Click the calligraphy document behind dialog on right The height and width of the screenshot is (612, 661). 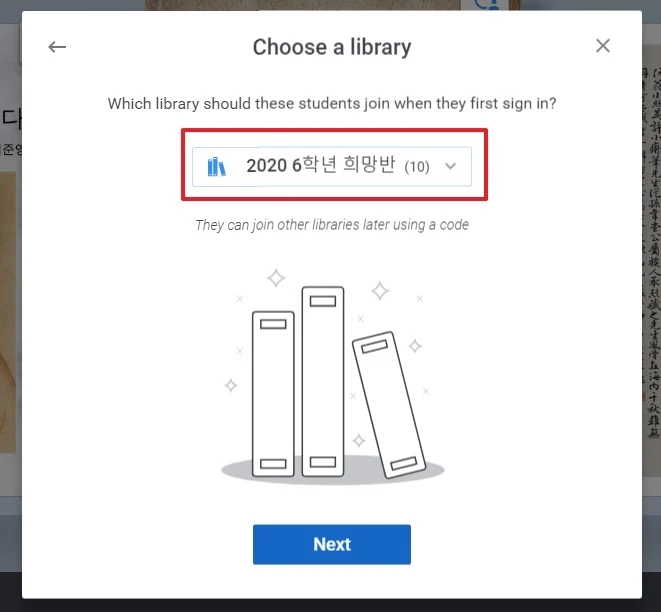click(652, 253)
